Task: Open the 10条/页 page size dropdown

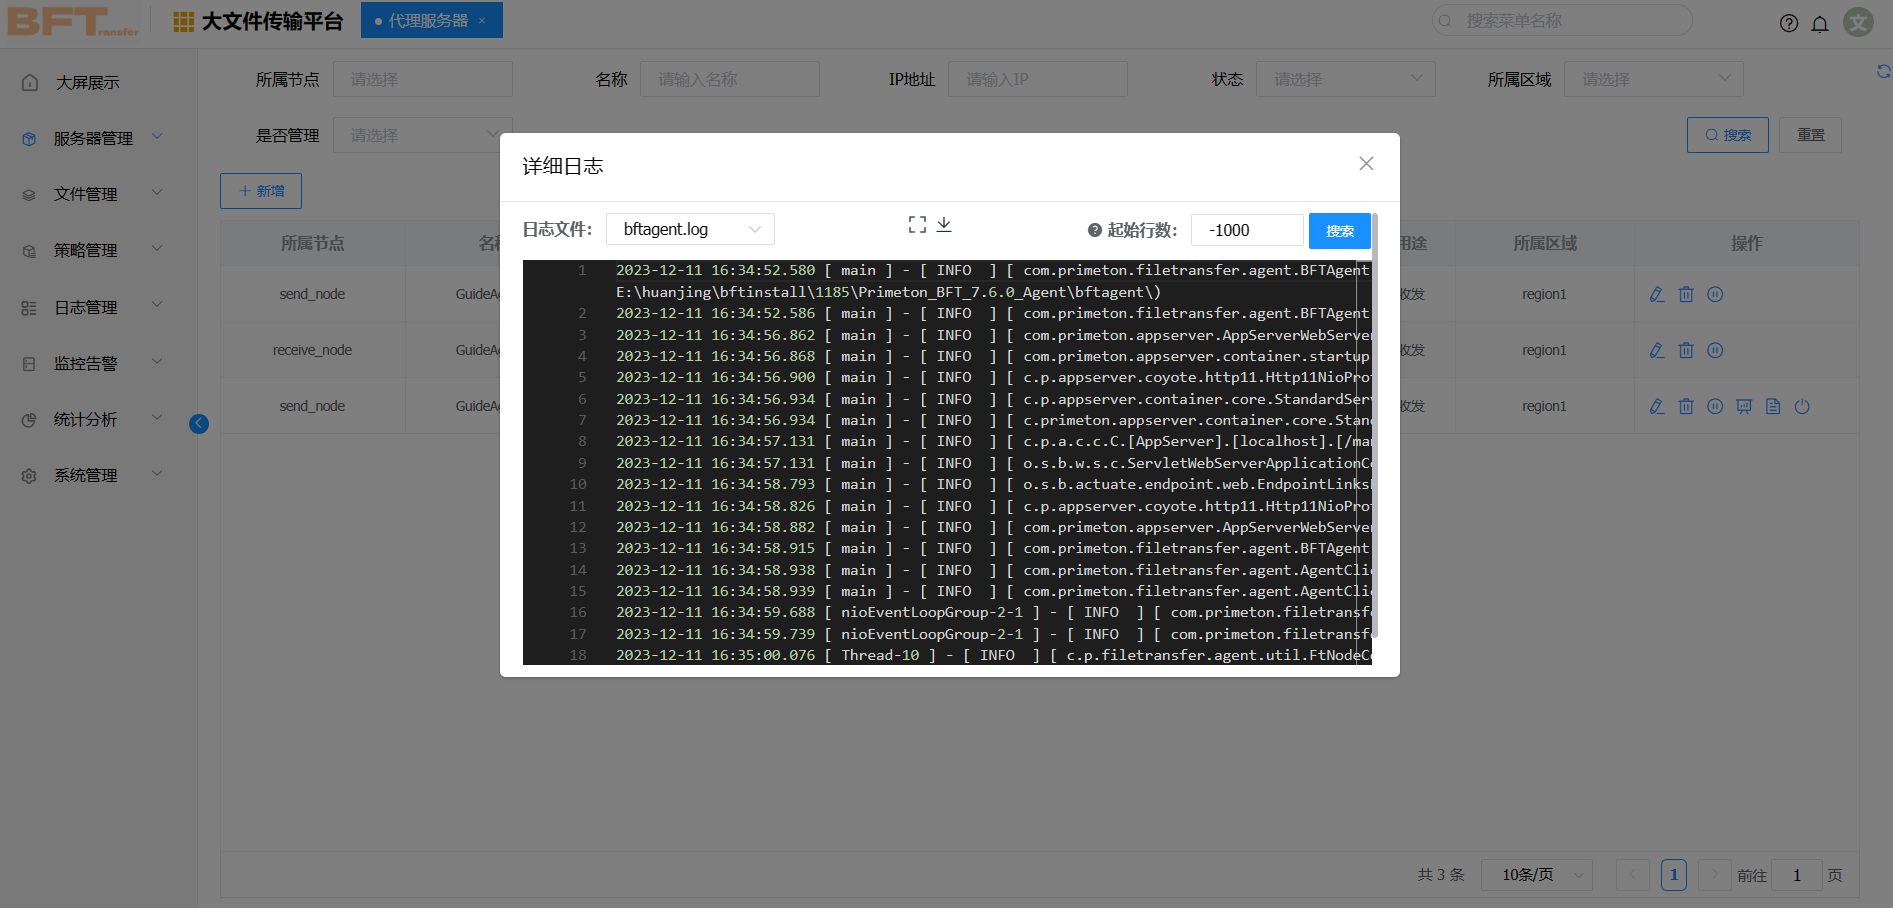Action: 1536,875
